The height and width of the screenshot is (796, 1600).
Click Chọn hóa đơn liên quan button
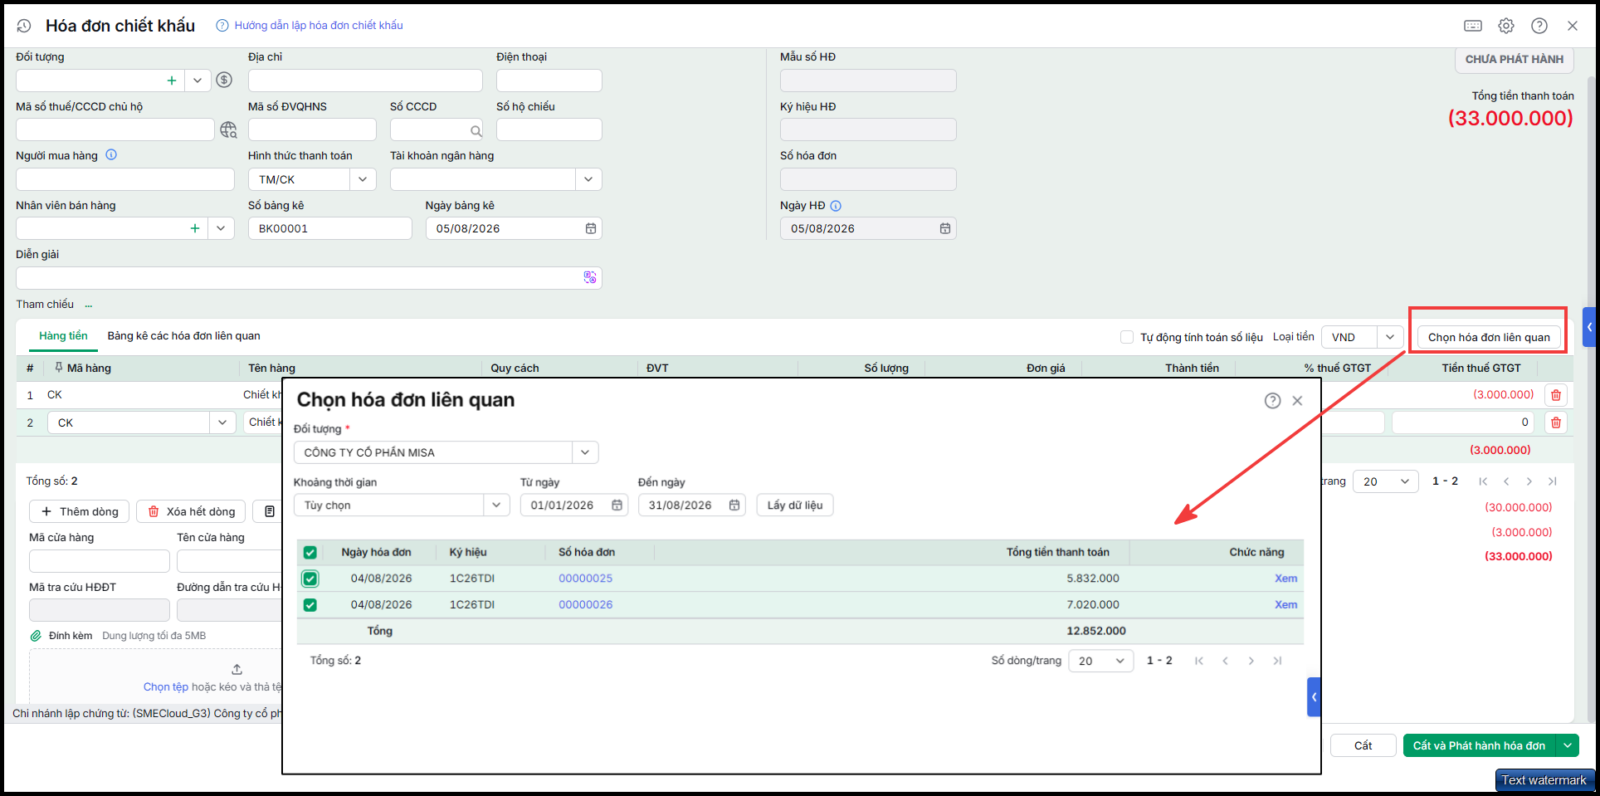[1488, 338]
